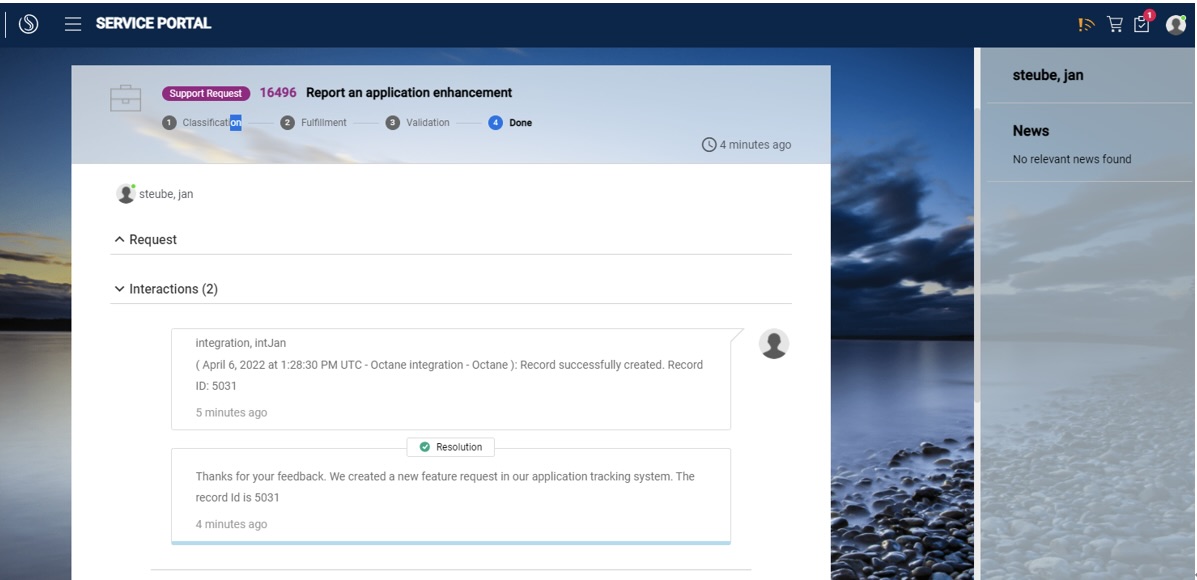Open the hamburger navigation menu
The width and height of the screenshot is (1197, 580).
point(73,23)
